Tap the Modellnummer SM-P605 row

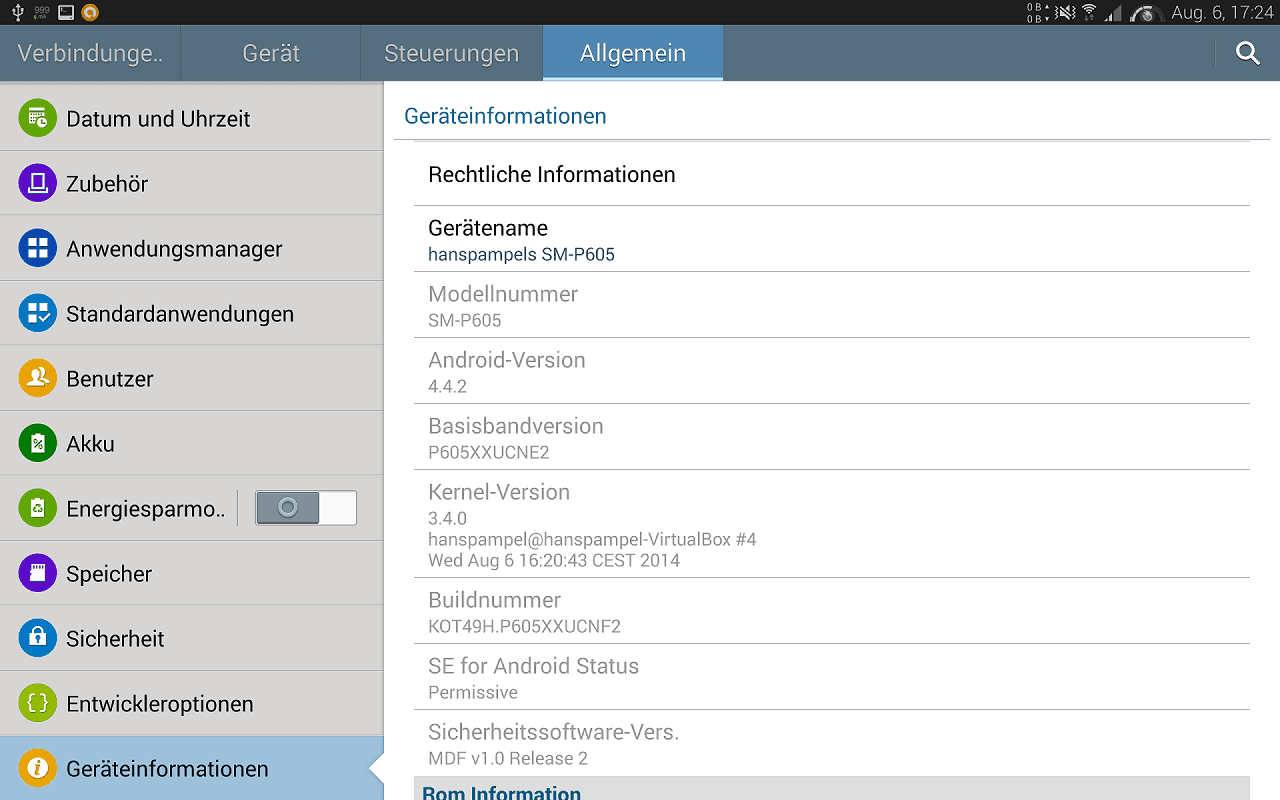click(x=832, y=305)
